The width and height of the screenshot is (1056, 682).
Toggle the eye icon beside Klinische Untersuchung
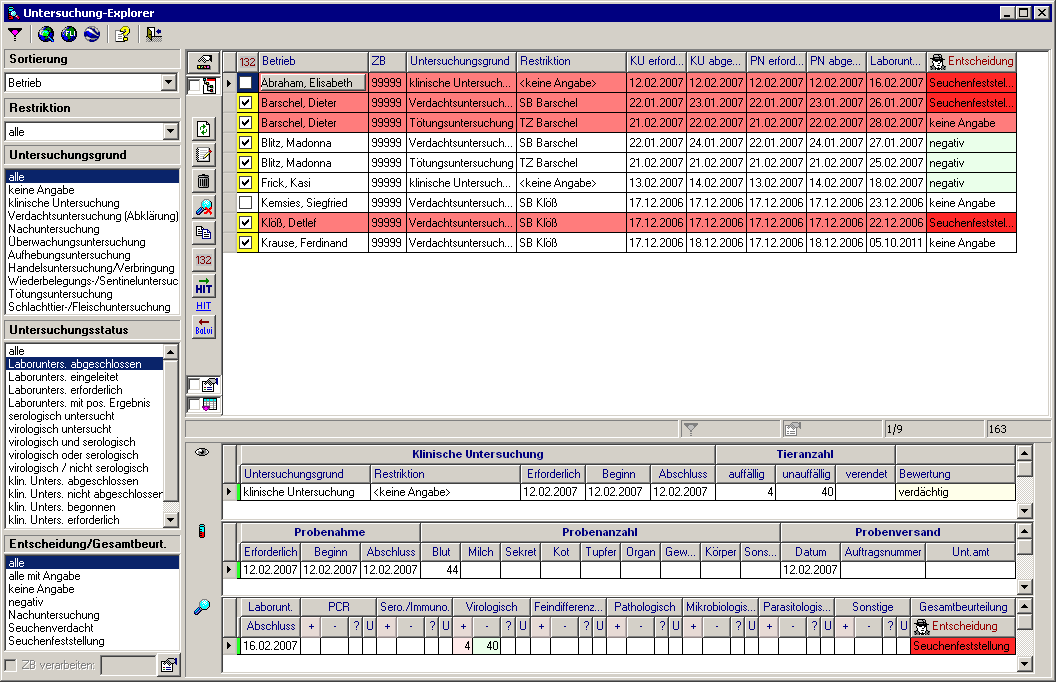(x=202, y=452)
